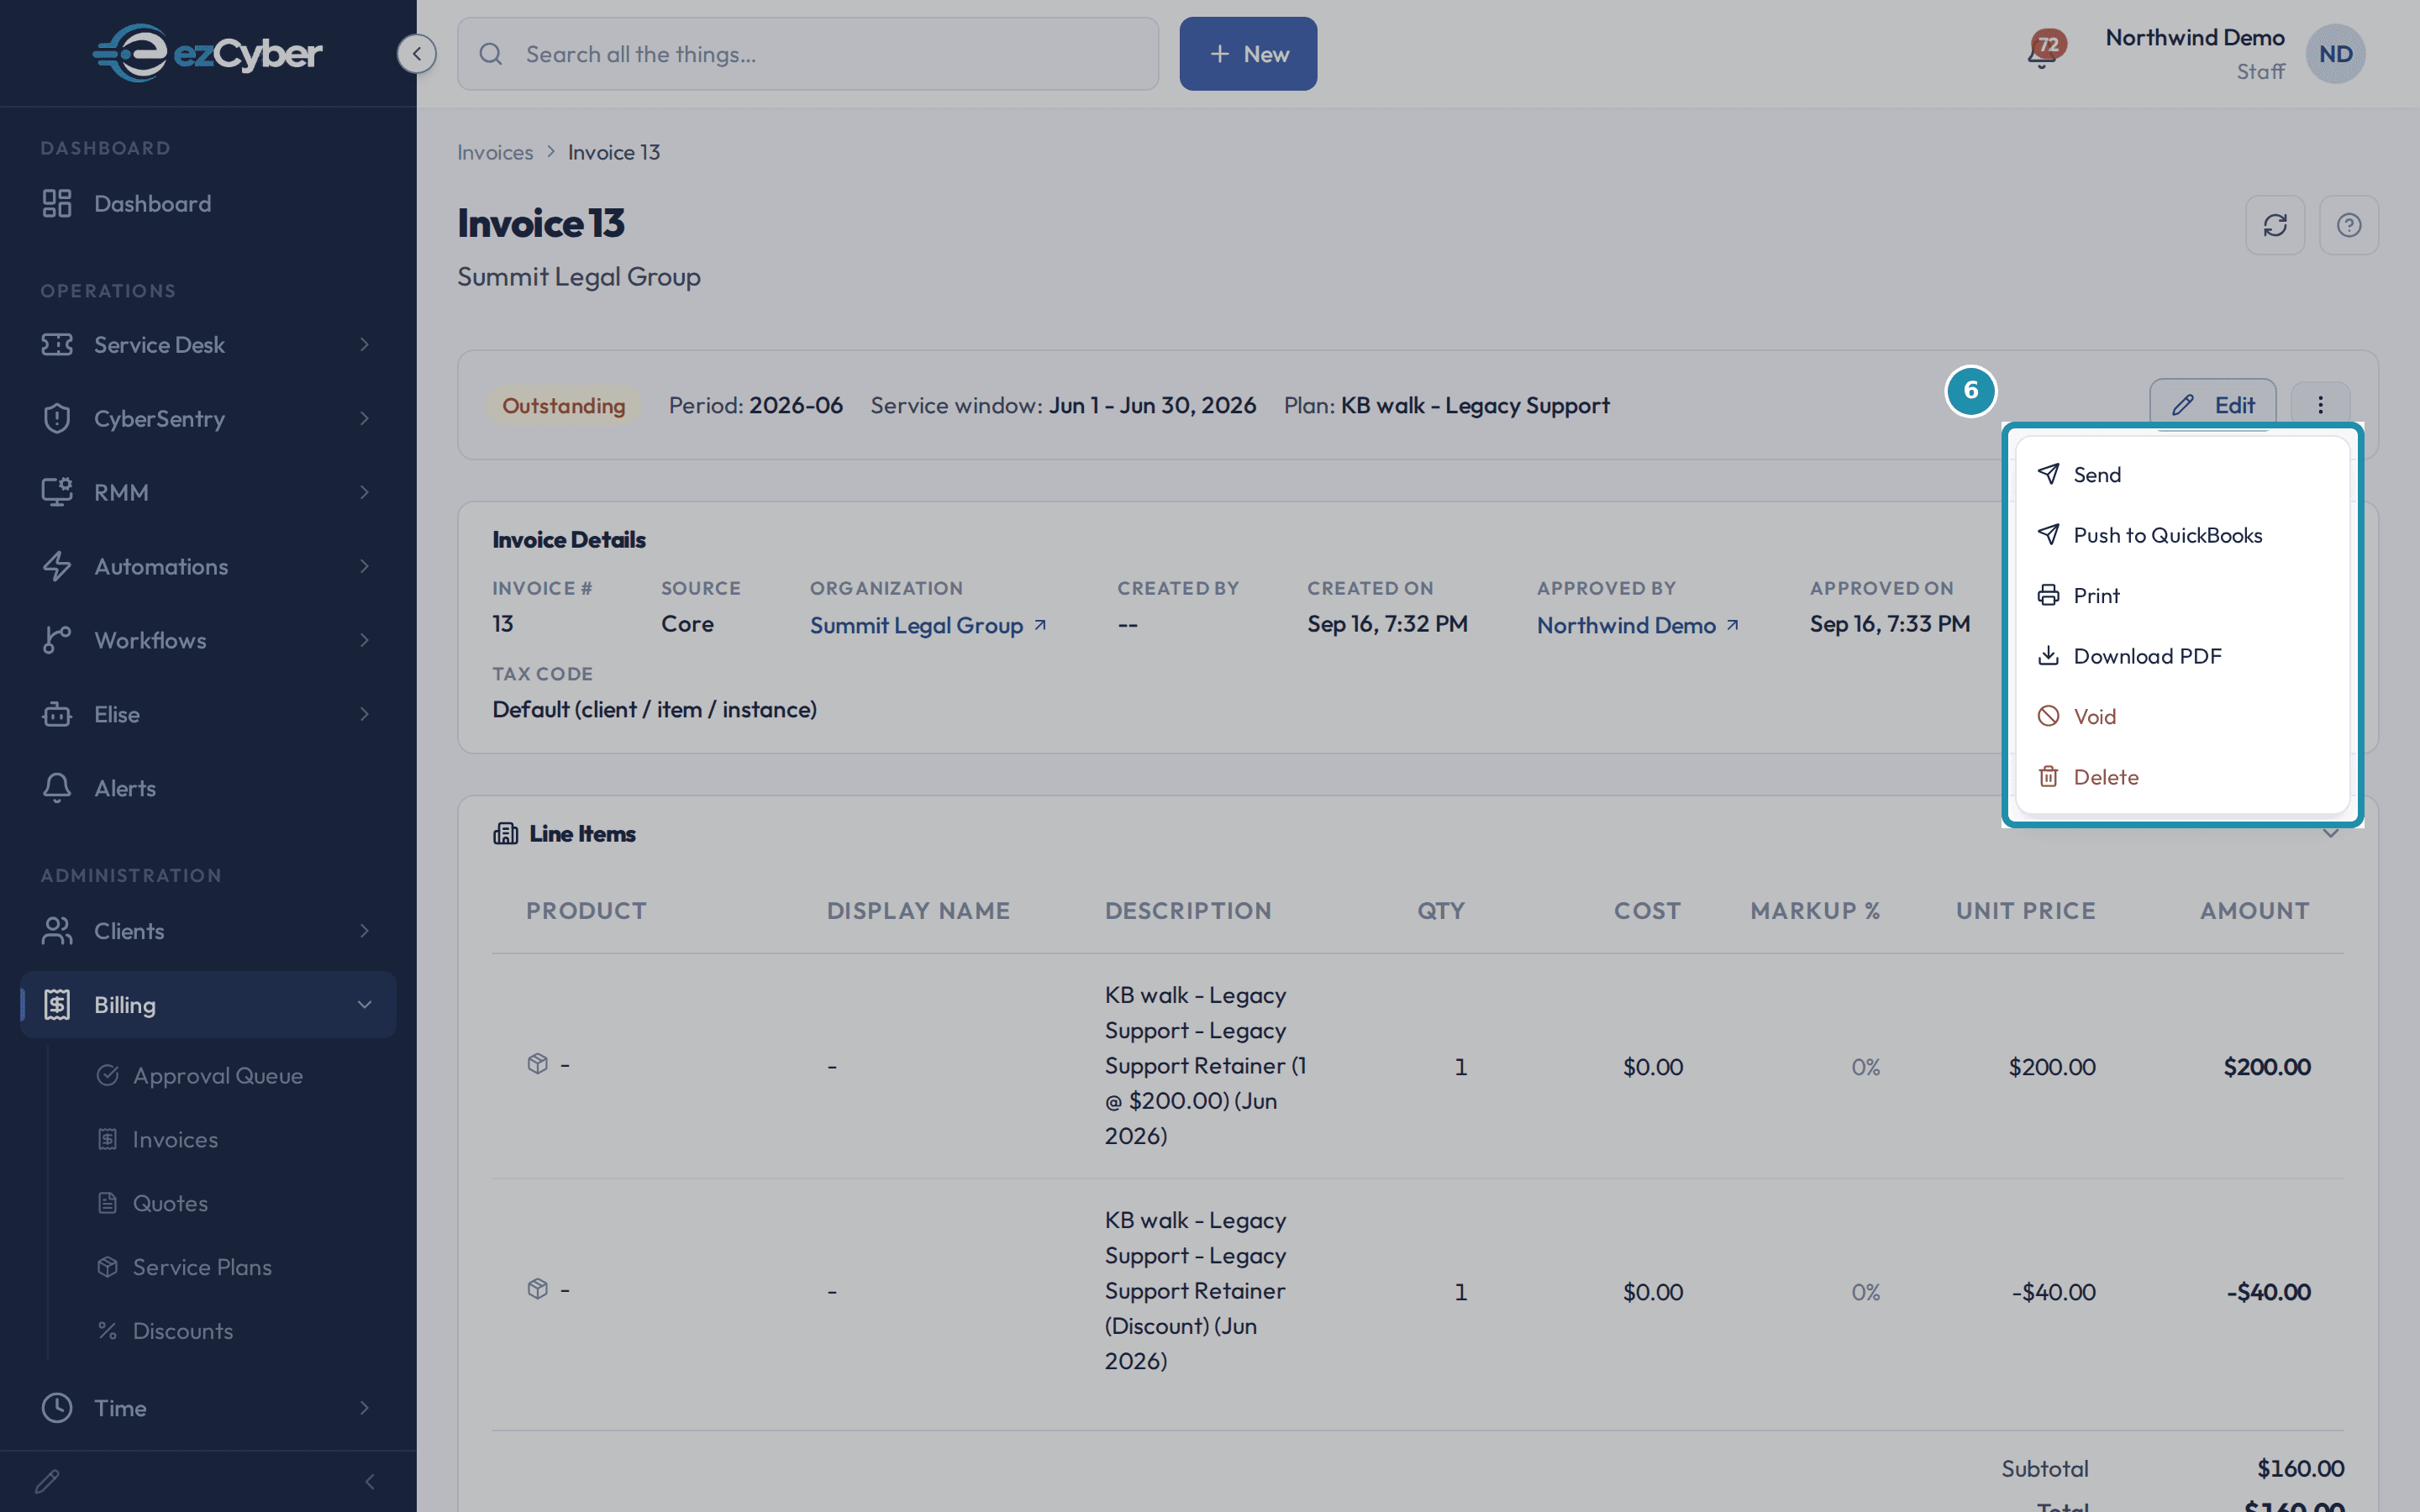Open Discounts under Billing
The width and height of the screenshot is (2420, 1512).
click(x=183, y=1331)
